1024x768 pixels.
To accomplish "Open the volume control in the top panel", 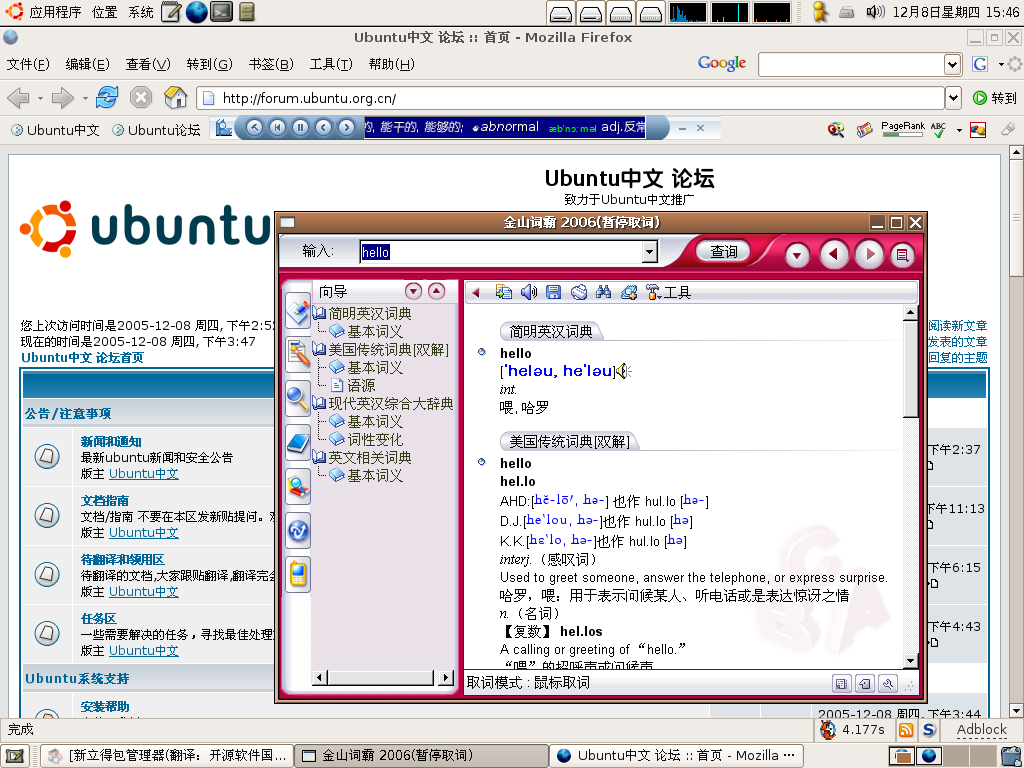I will tap(875, 12).
